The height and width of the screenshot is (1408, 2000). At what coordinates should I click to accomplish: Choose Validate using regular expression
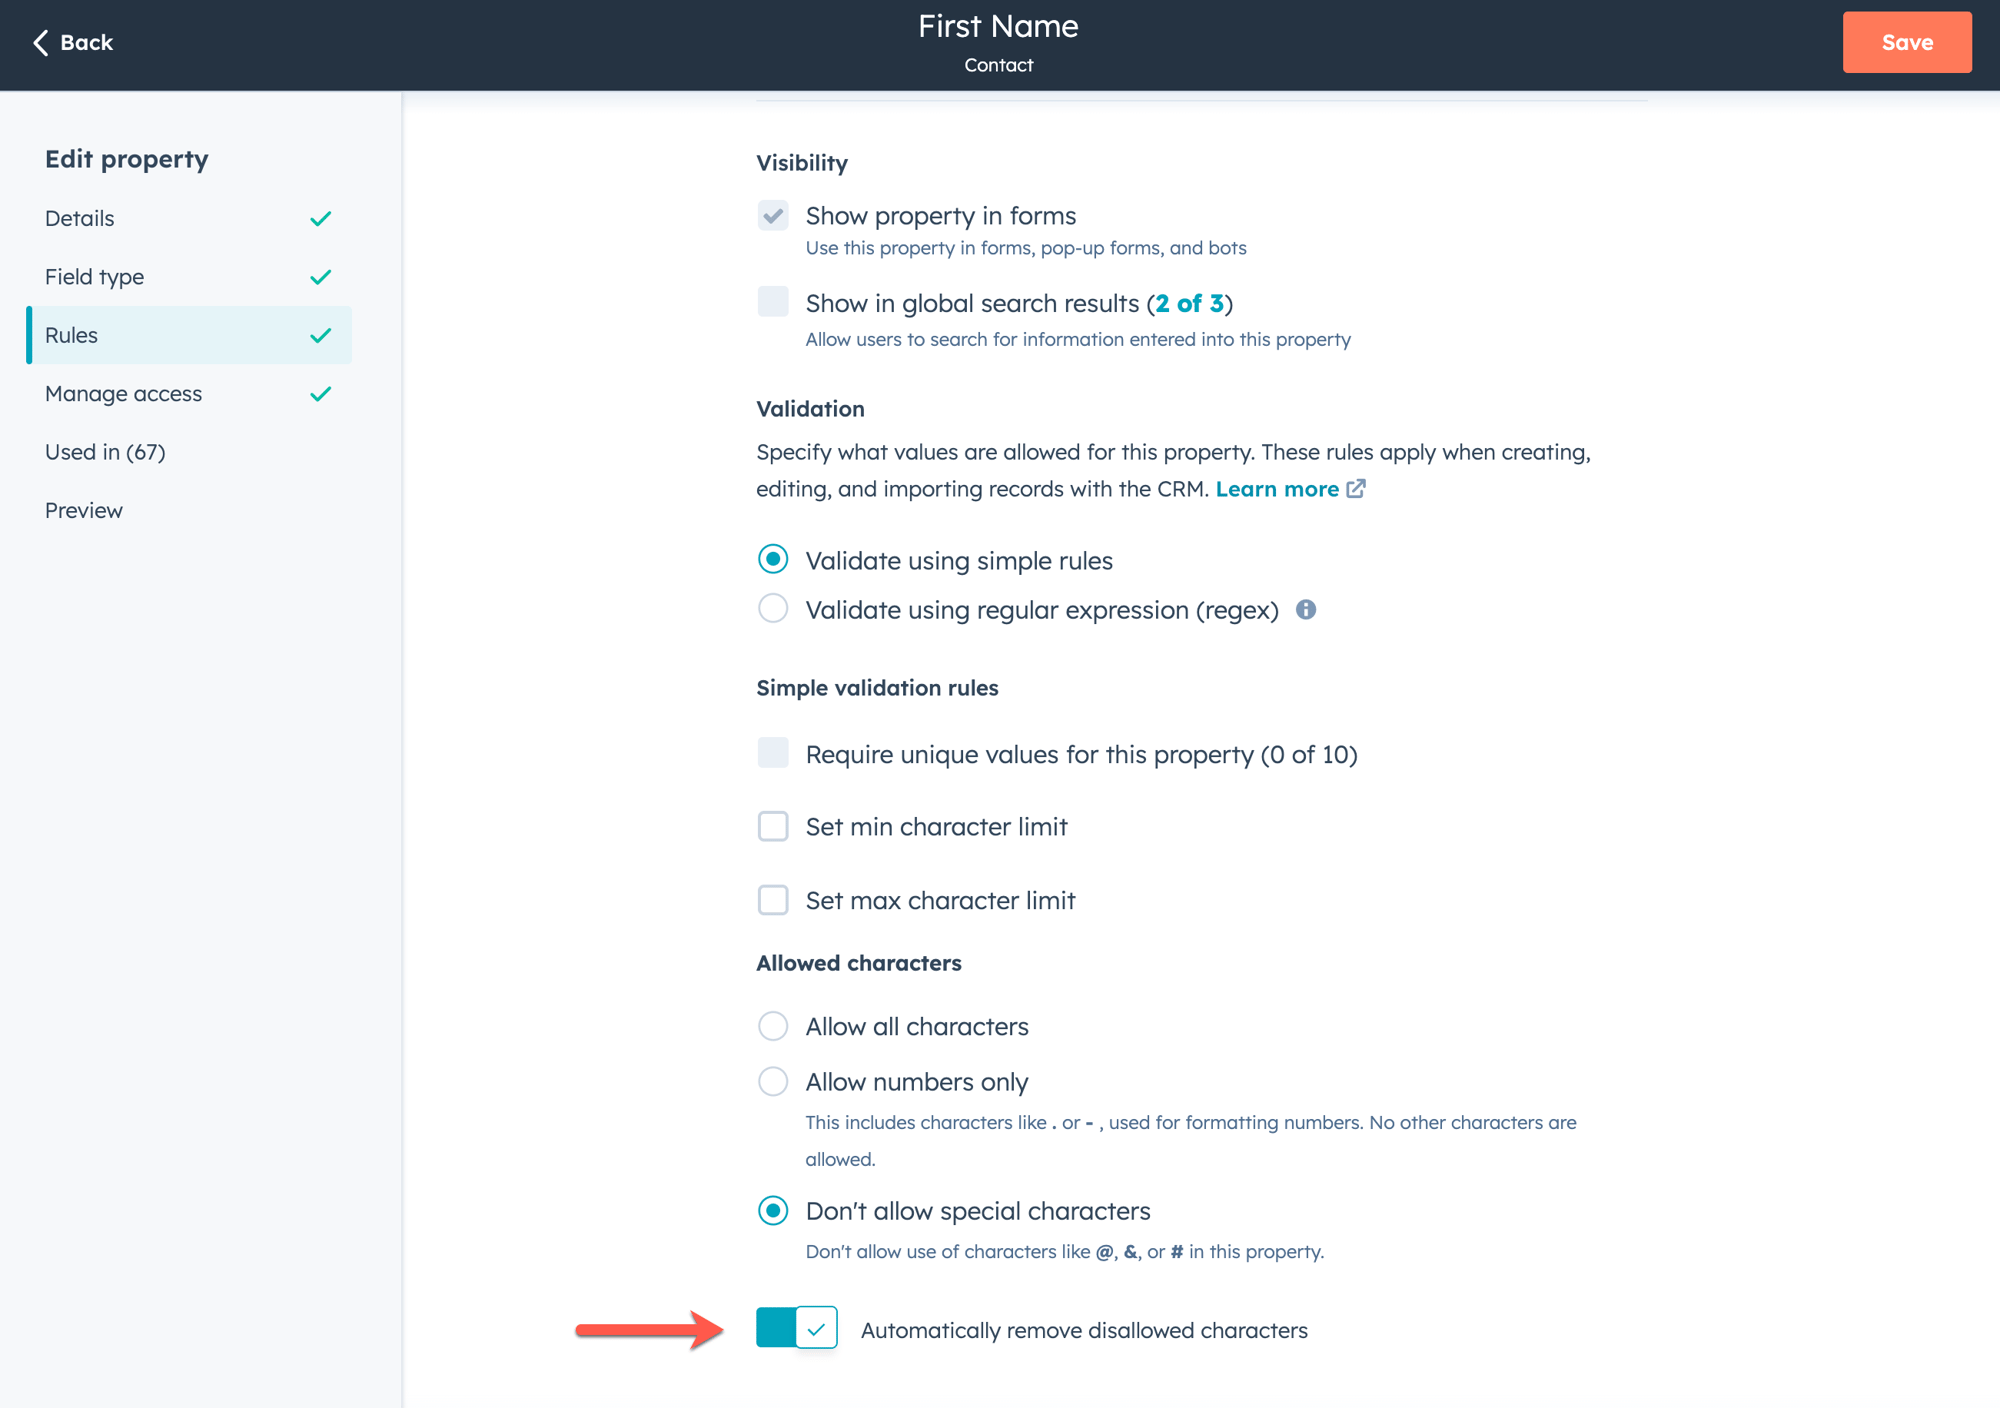[772, 609]
